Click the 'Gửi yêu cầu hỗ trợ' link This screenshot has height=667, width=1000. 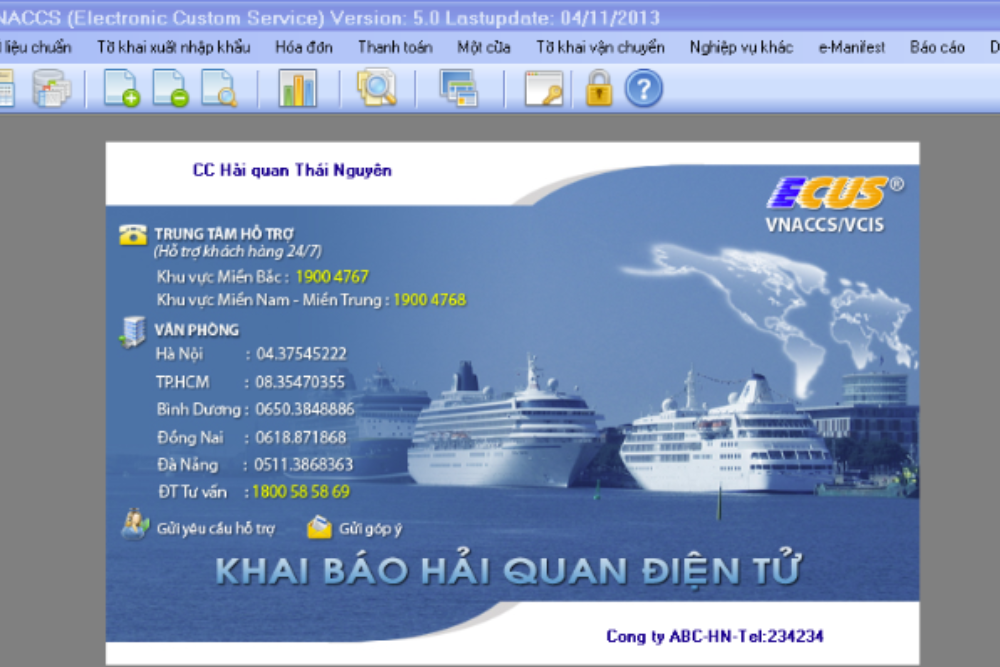point(214,528)
